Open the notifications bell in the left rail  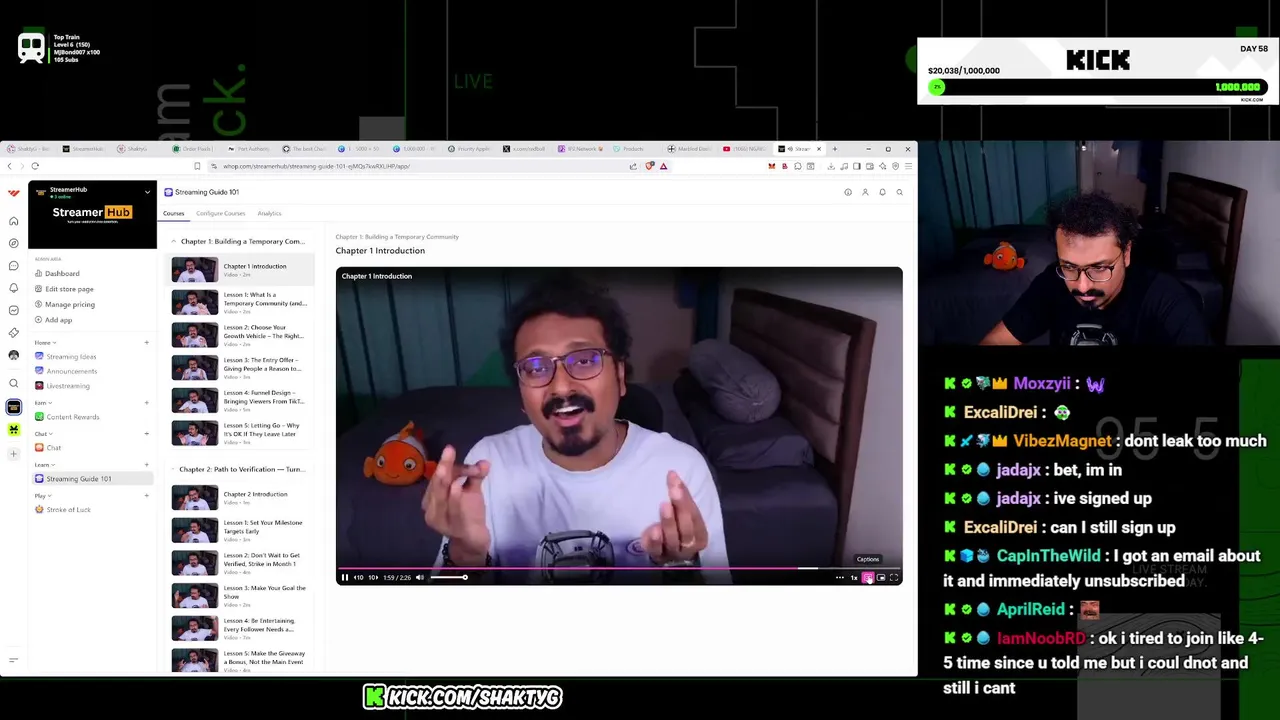point(14,288)
